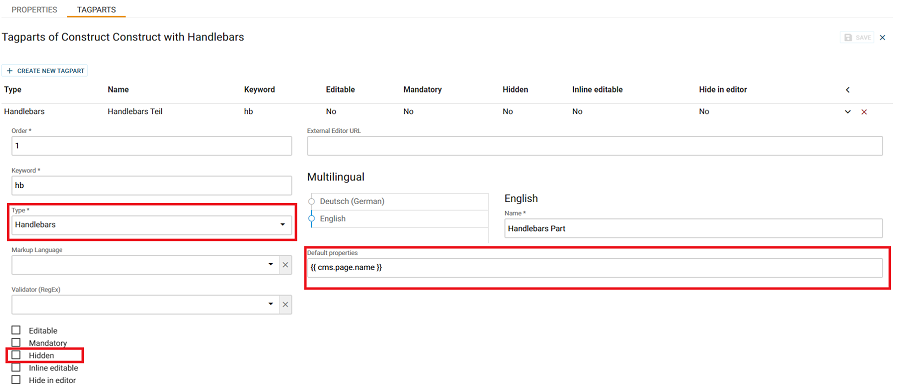
Task: Open the Type dropdown showing Handlebars
Action: point(152,224)
